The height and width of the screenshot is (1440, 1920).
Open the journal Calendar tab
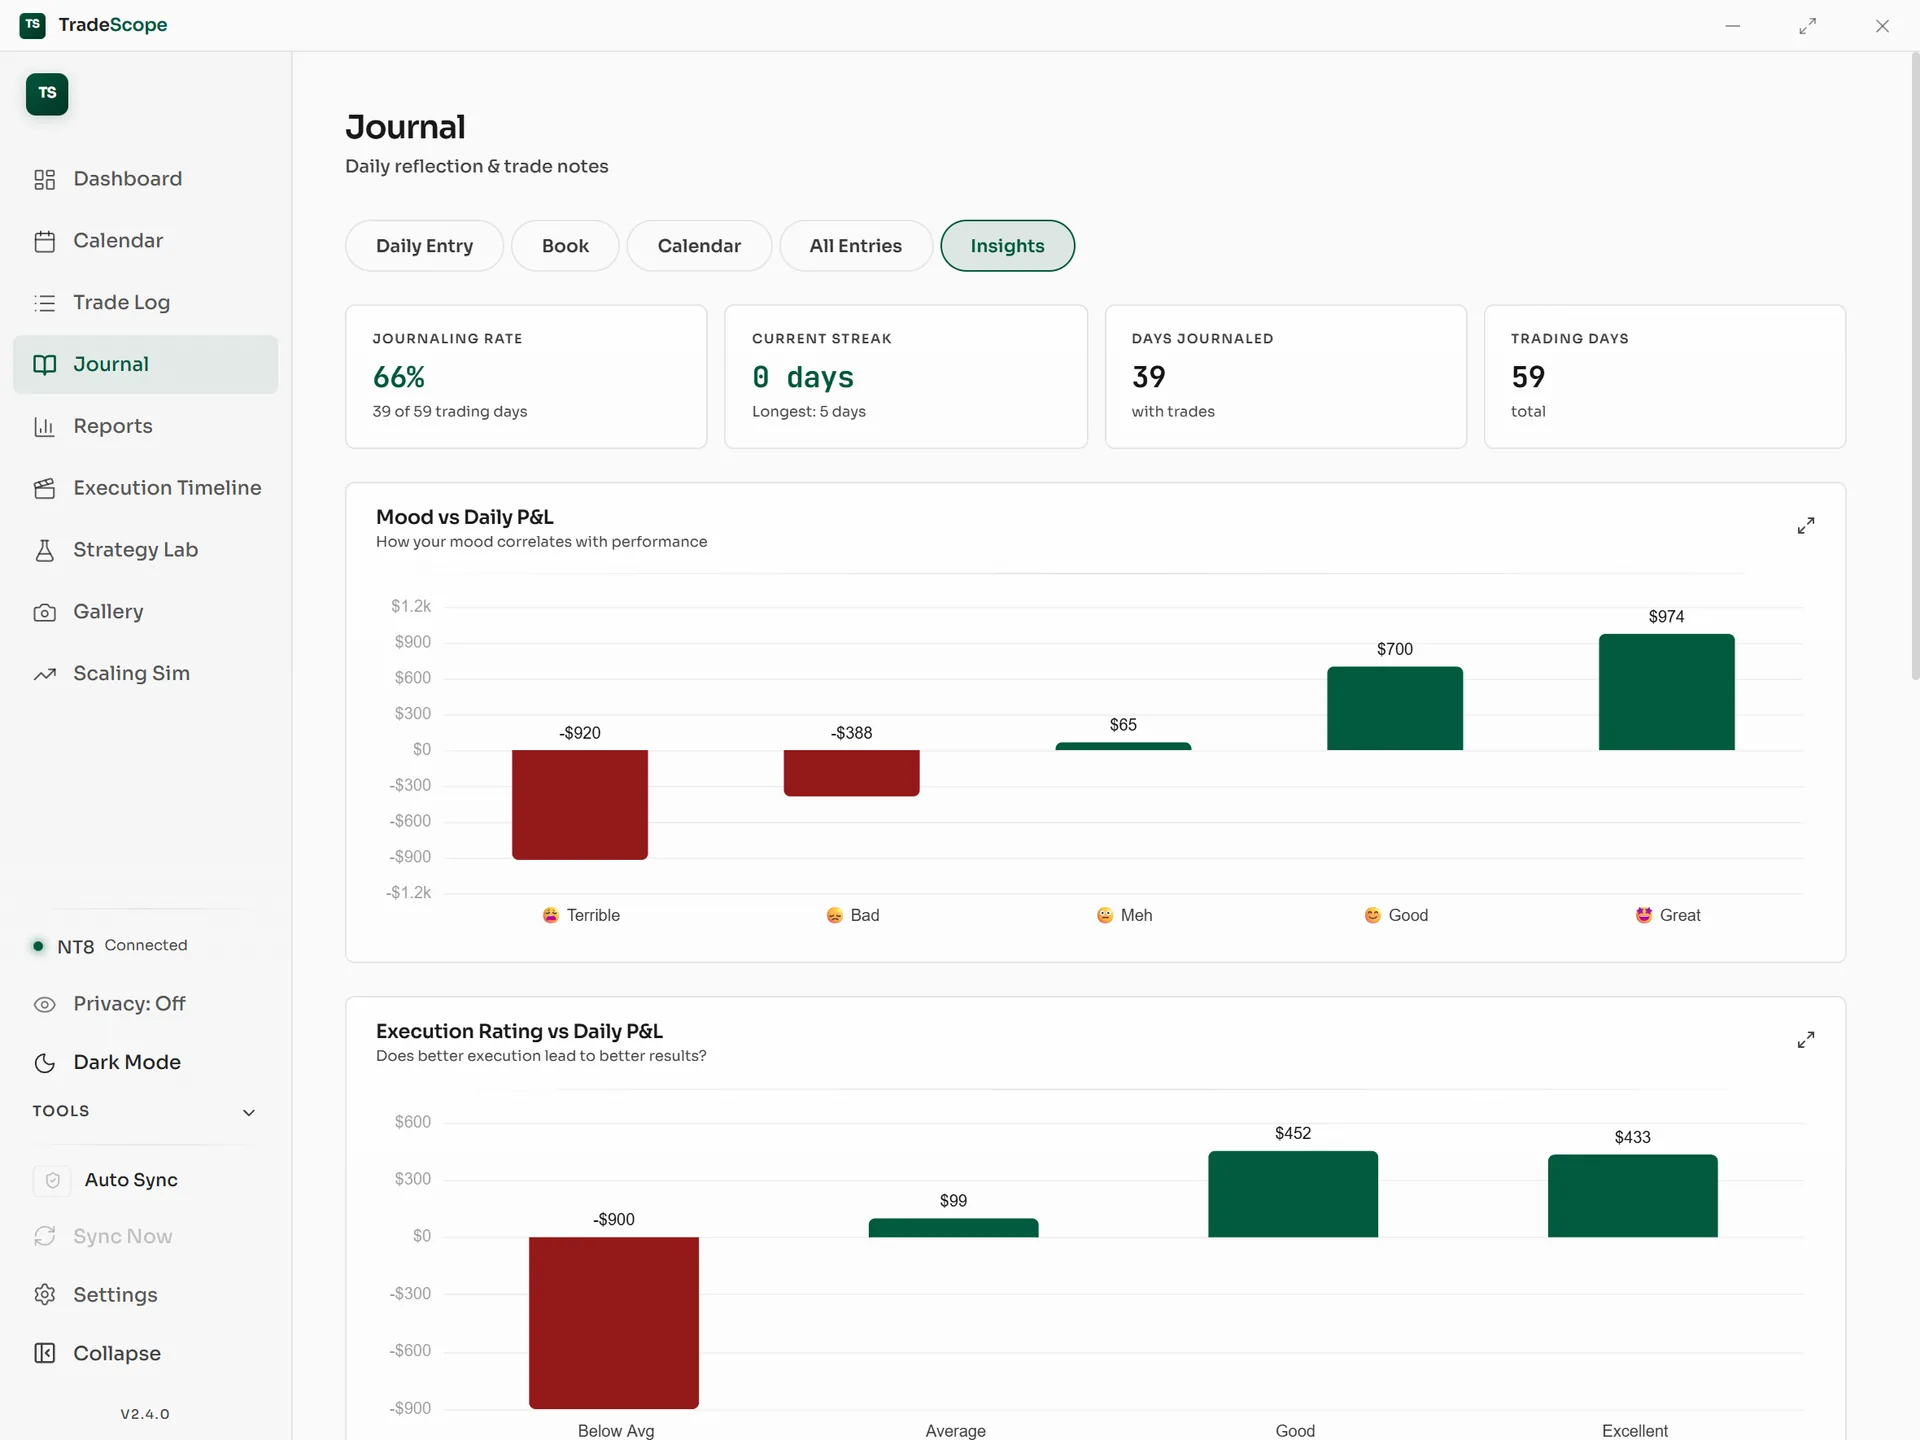(699, 246)
